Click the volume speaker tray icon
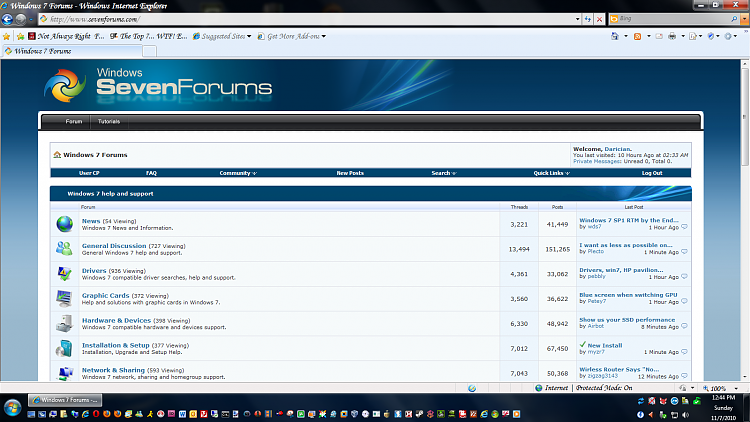 click(686, 415)
